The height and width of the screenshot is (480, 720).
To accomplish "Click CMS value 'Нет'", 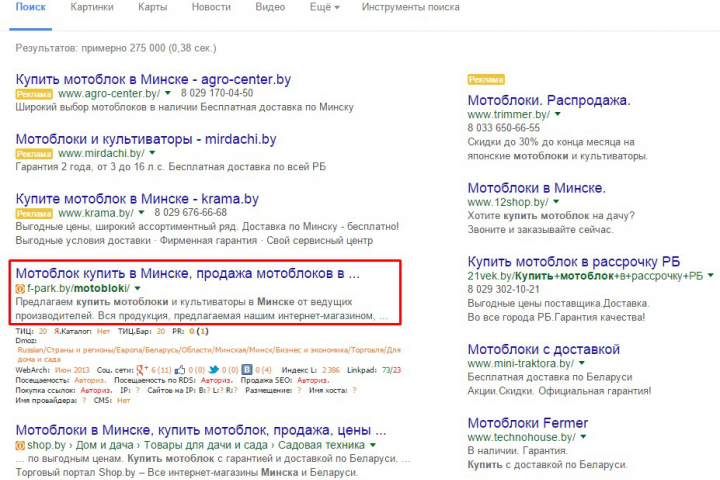I will [x=124, y=401].
